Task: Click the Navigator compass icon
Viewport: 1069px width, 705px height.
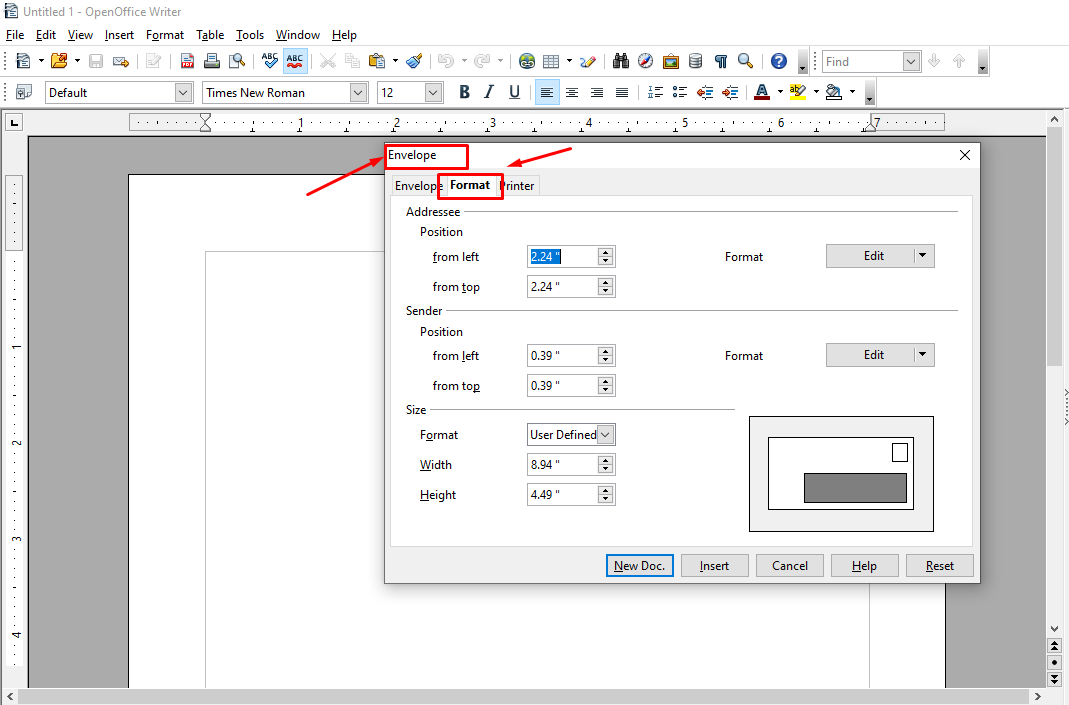Action: [646, 61]
